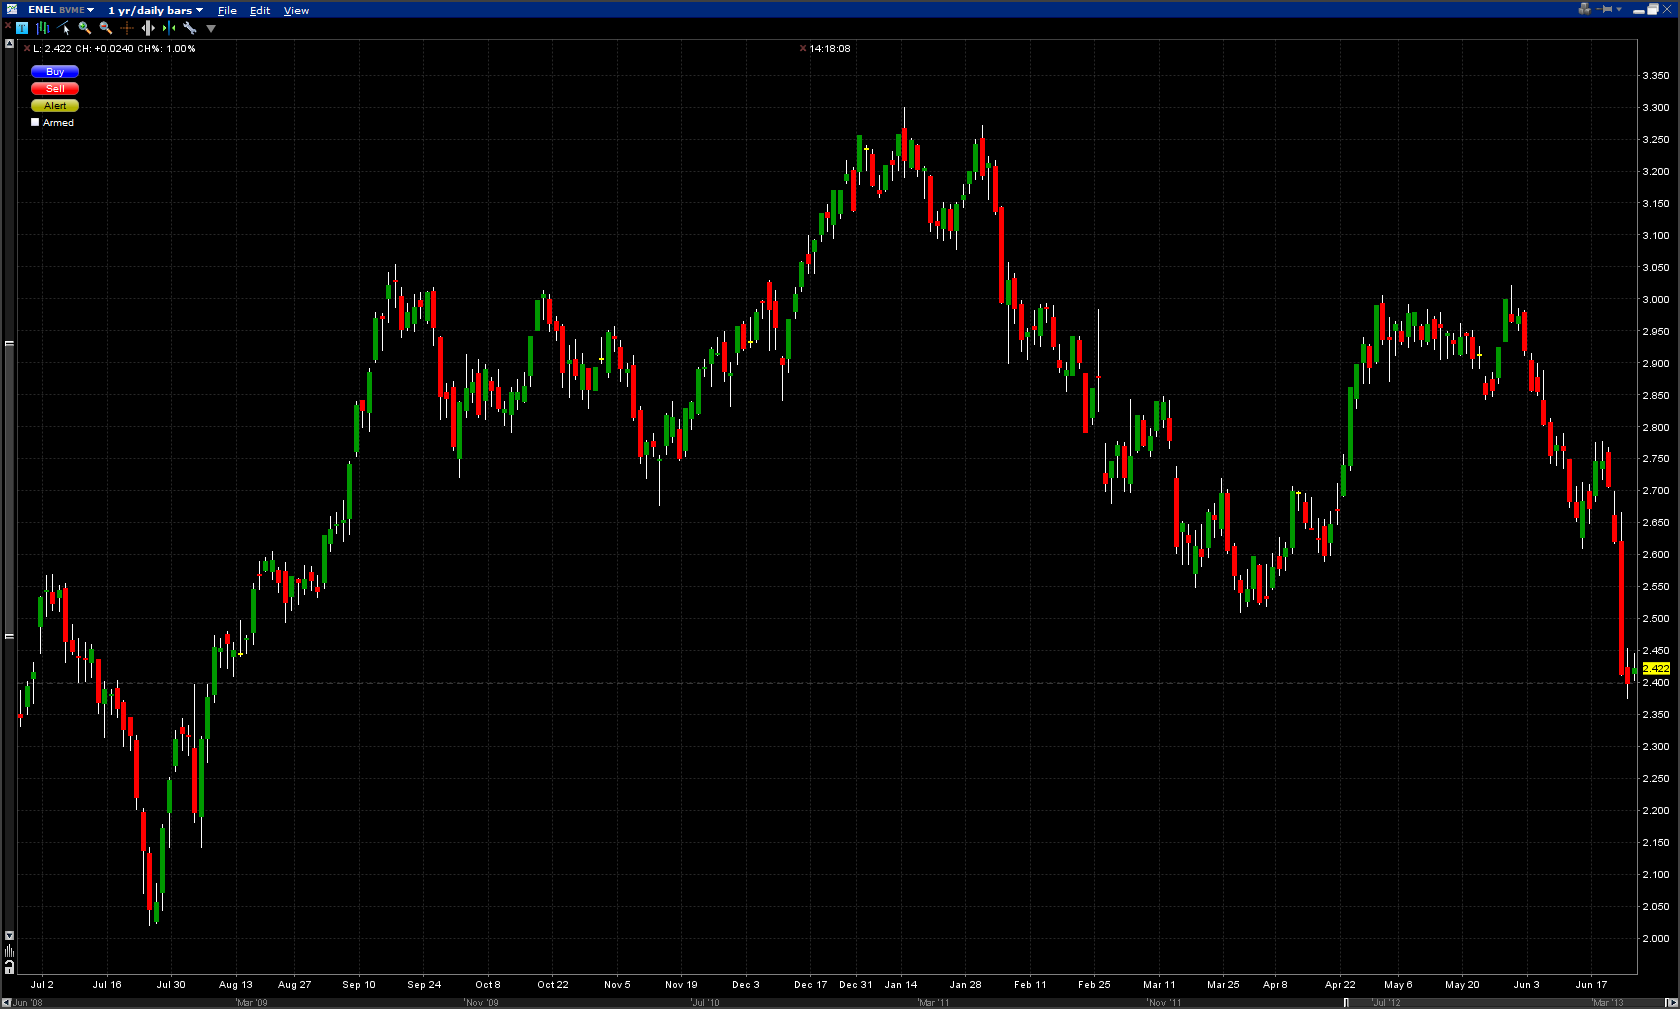Toggle the pushpin icon in title bar
Screen dimensions: 1680x1009
tap(1606, 9)
